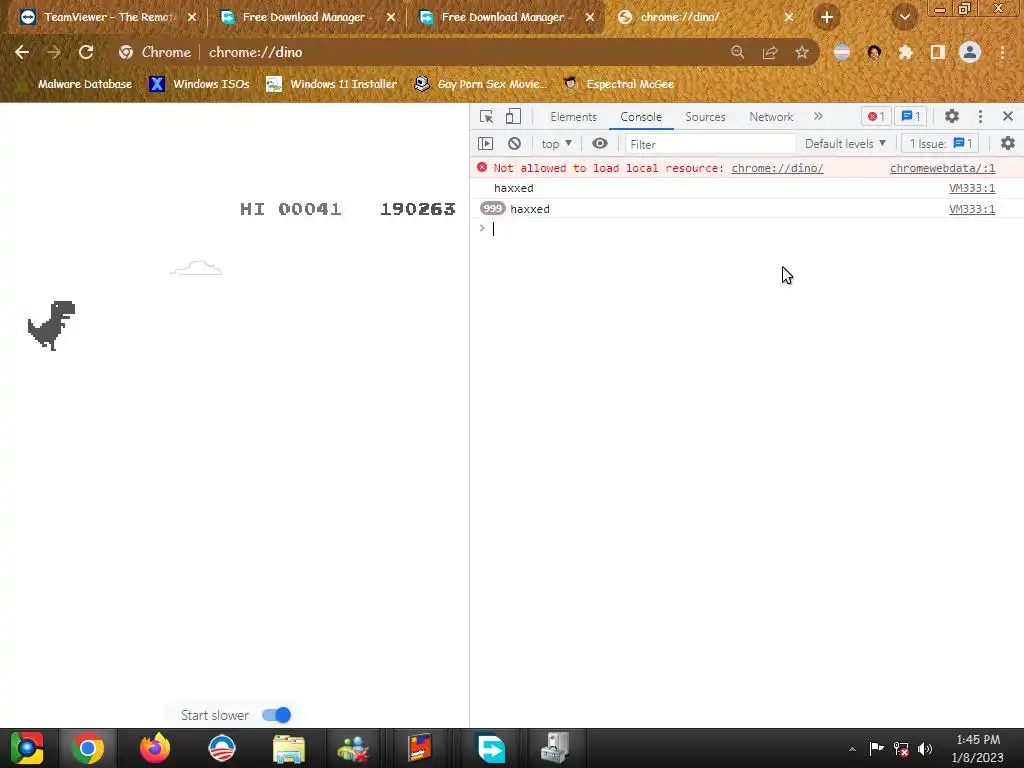Click the console Filter input field
1024x768 pixels.
pos(710,144)
